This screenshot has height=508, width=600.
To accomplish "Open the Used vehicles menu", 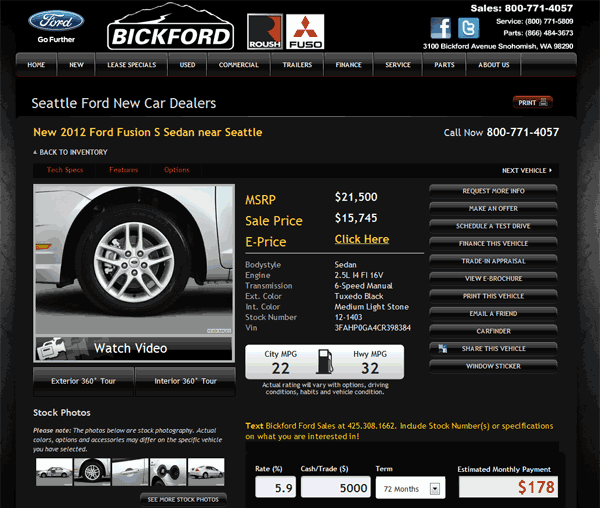I will (x=188, y=65).
